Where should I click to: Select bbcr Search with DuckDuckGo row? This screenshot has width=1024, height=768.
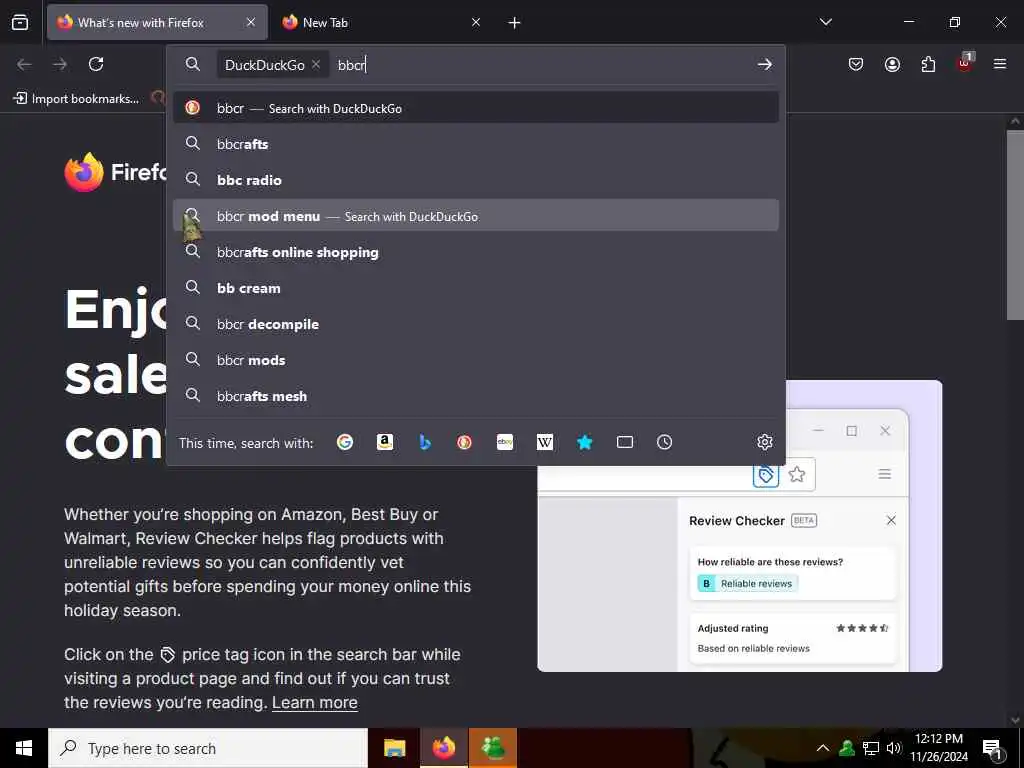click(475, 108)
